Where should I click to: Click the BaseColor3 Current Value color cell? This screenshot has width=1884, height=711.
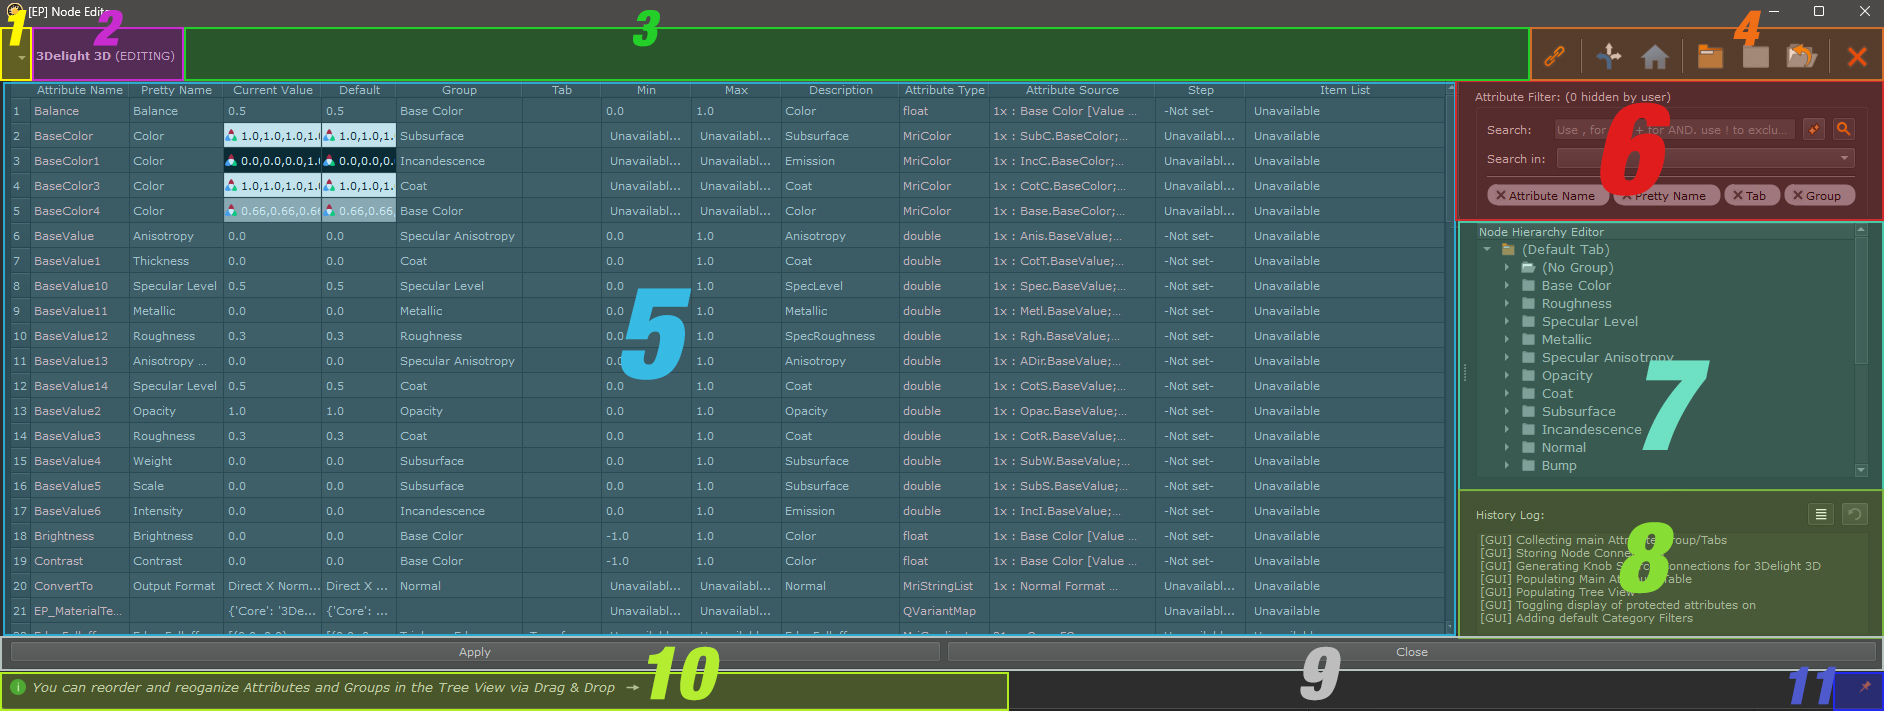(272, 186)
